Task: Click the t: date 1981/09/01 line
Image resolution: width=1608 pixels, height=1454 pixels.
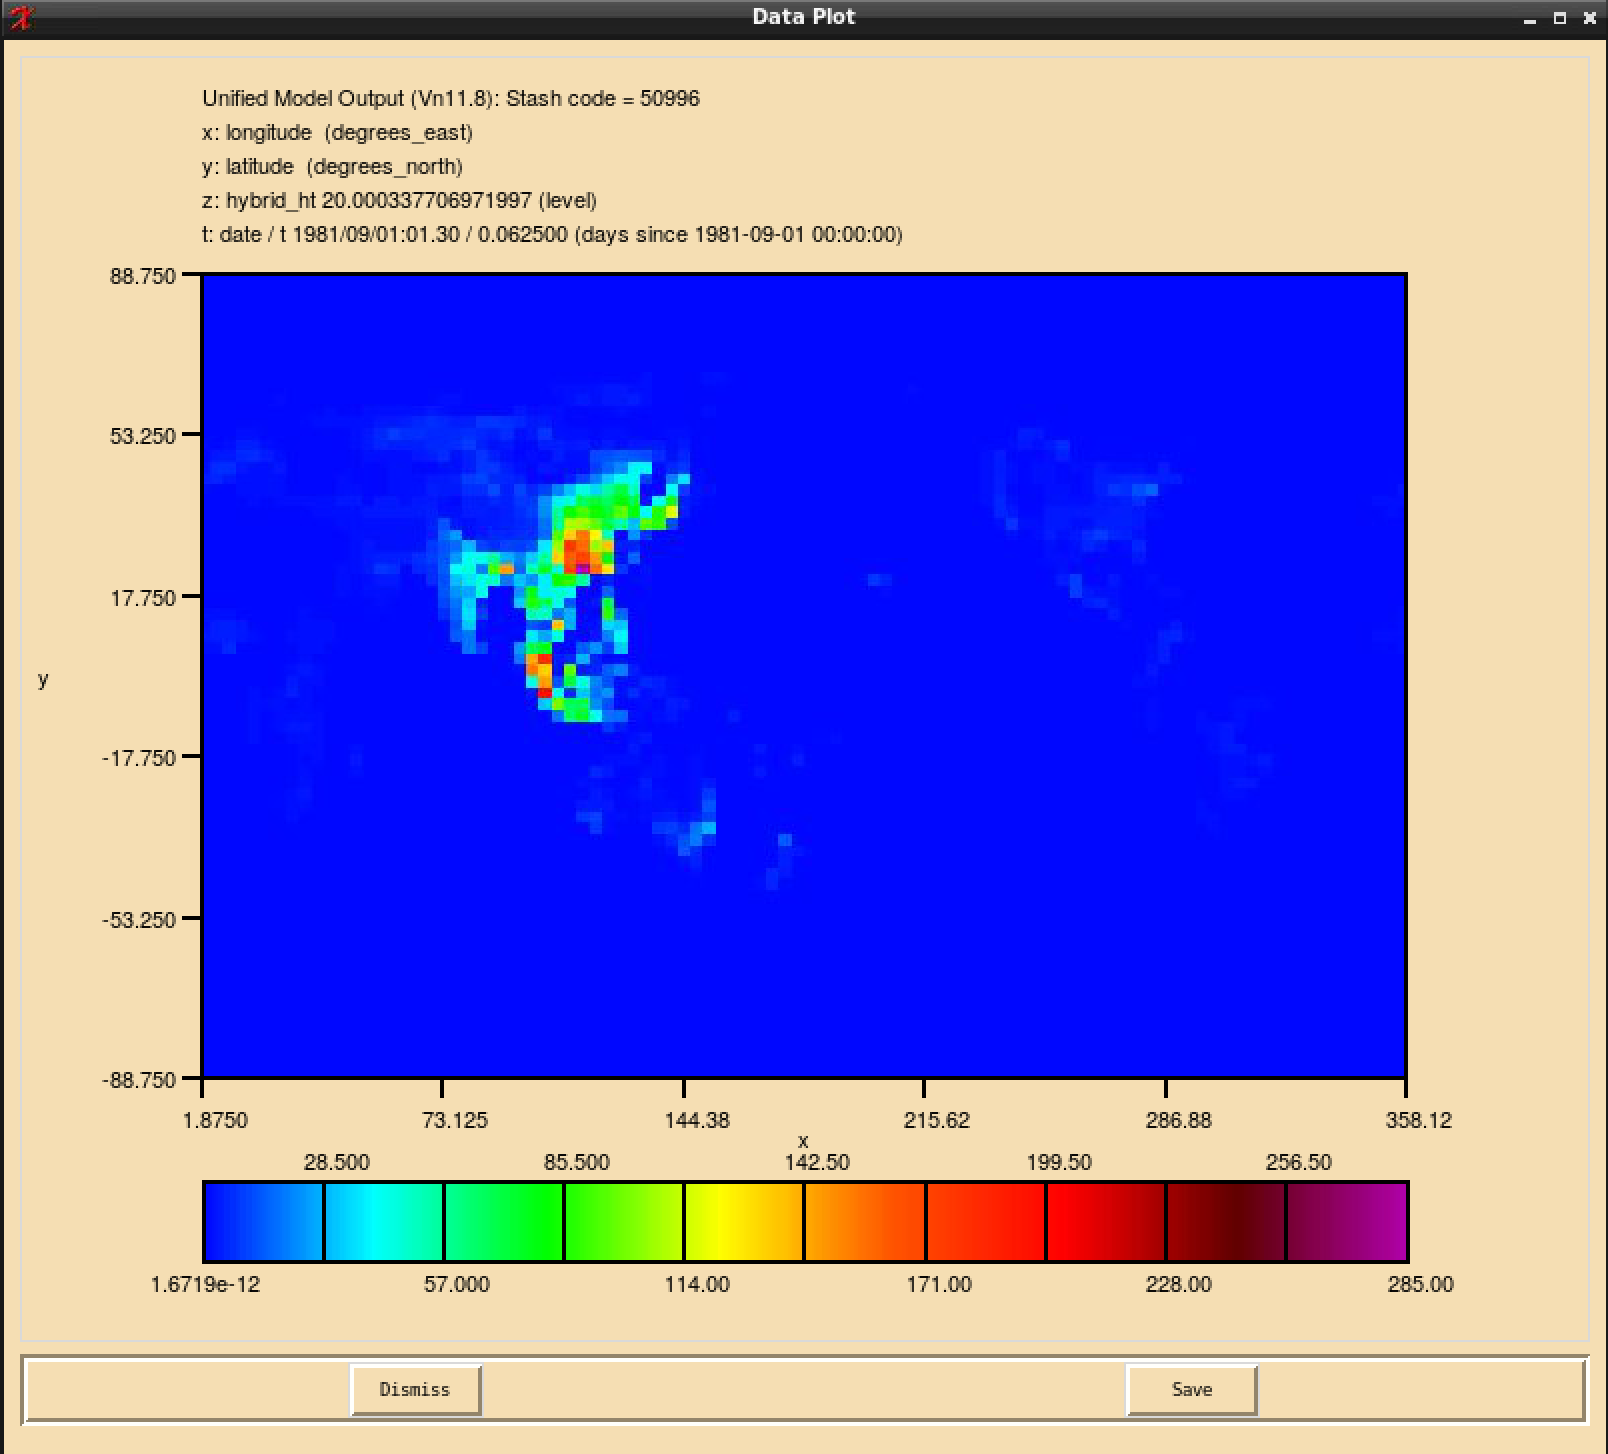Action: (552, 234)
